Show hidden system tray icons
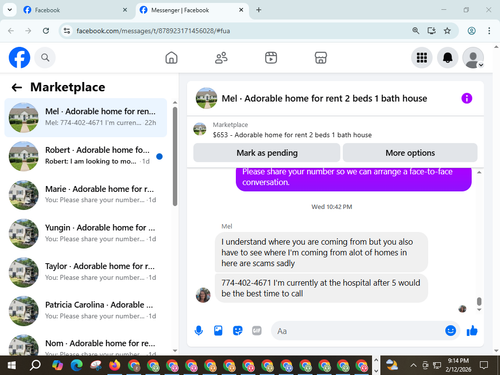Viewport: 500px width, 375px height. point(413,365)
